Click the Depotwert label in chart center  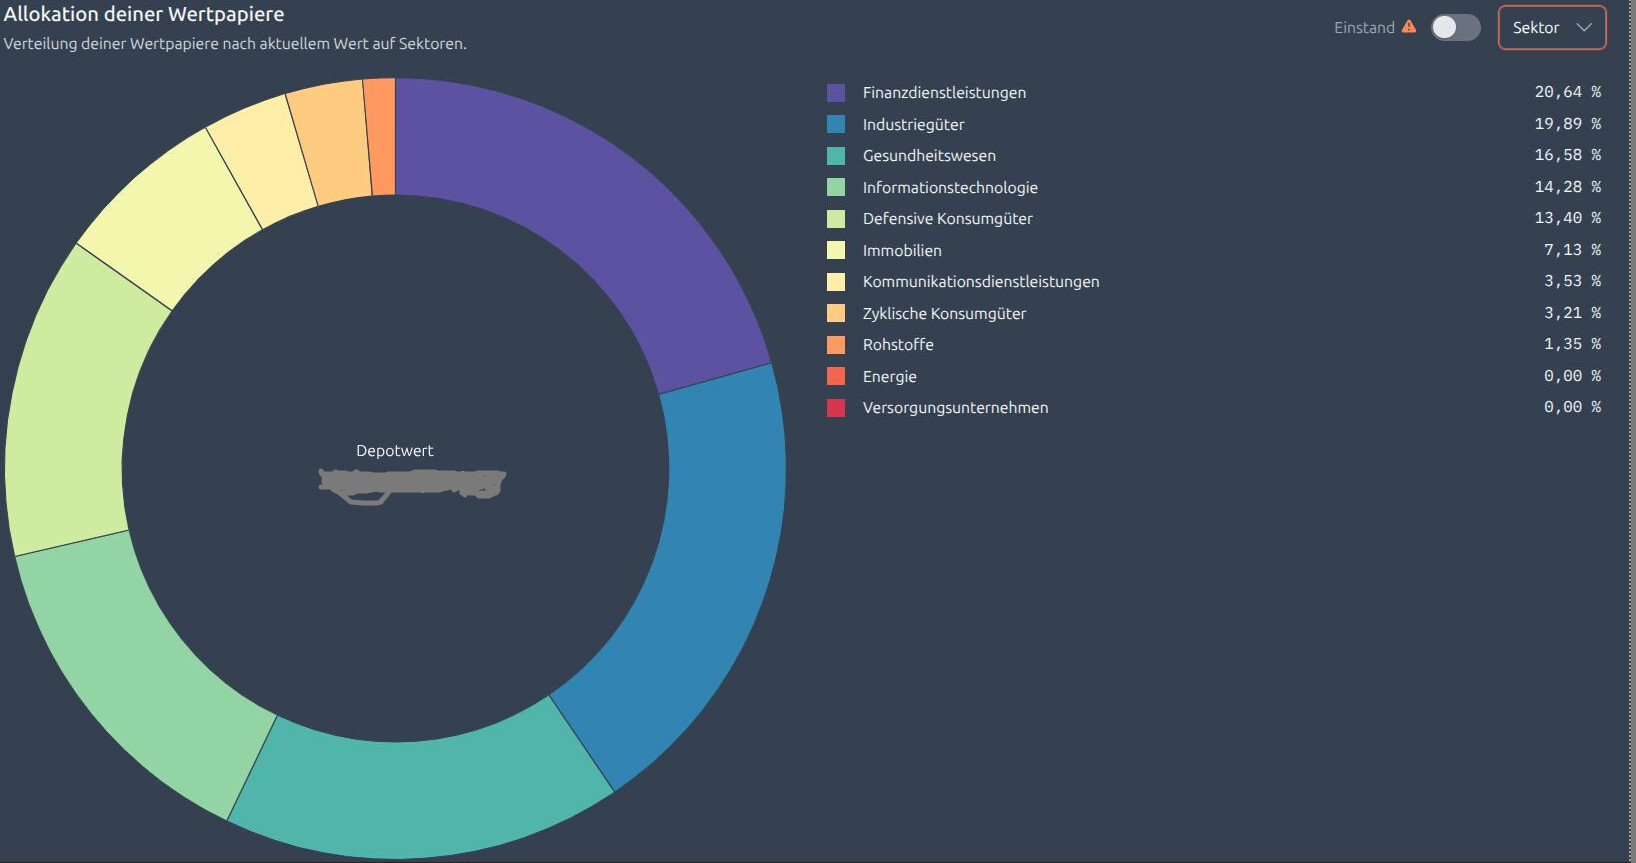pyautogui.click(x=395, y=451)
